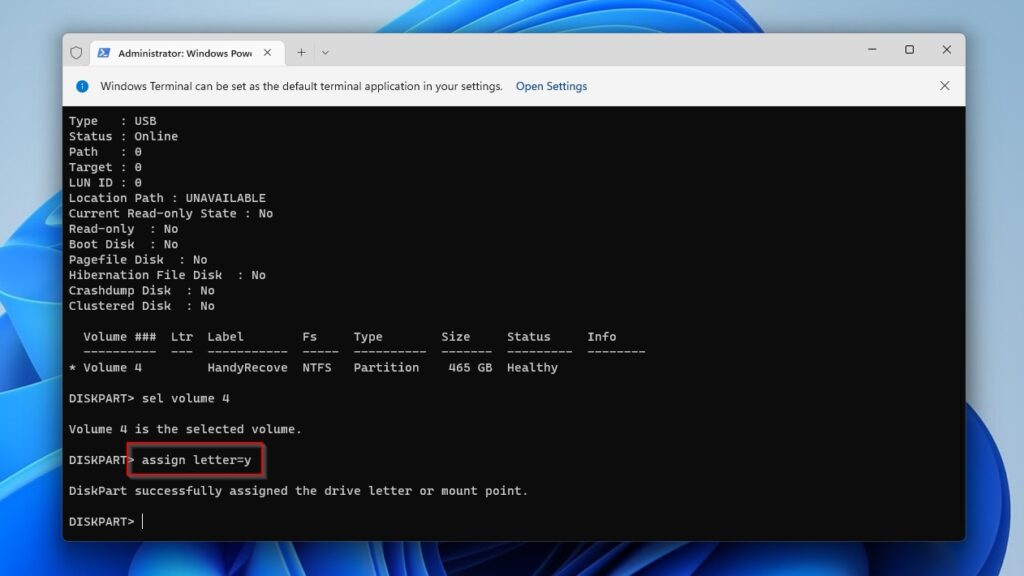Screen dimensions: 1024x576
Task: Dismiss the default terminal banner
Action: 944,86
